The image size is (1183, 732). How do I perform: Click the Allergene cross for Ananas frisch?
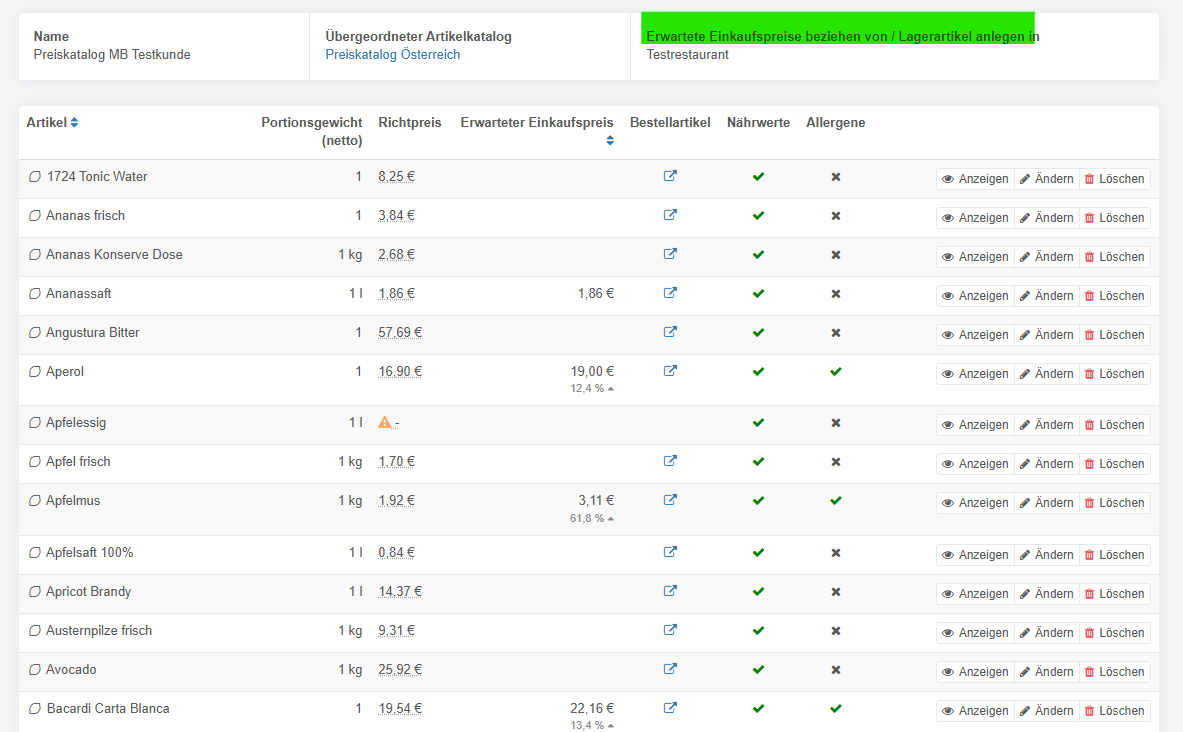pos(836,216)
